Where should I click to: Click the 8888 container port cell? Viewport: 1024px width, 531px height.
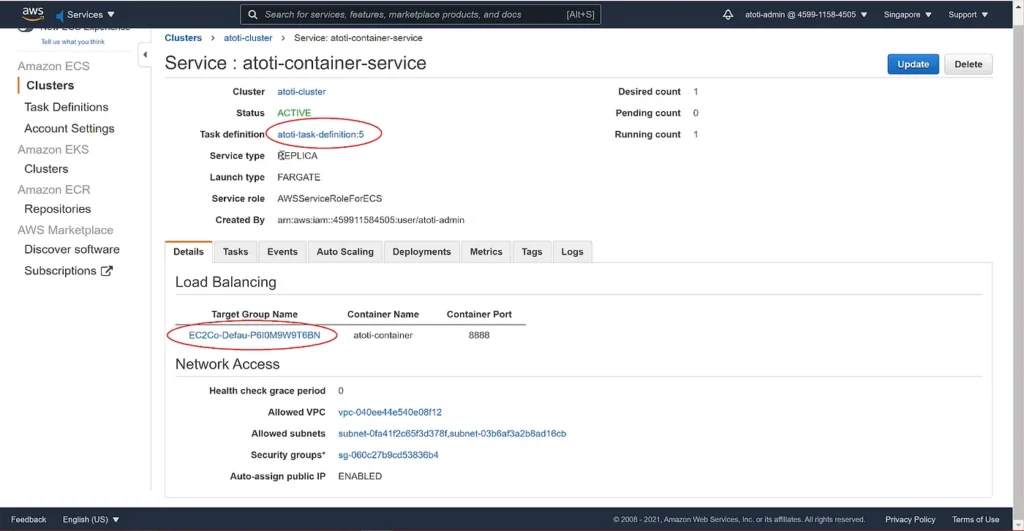click(x=479, y=335)
